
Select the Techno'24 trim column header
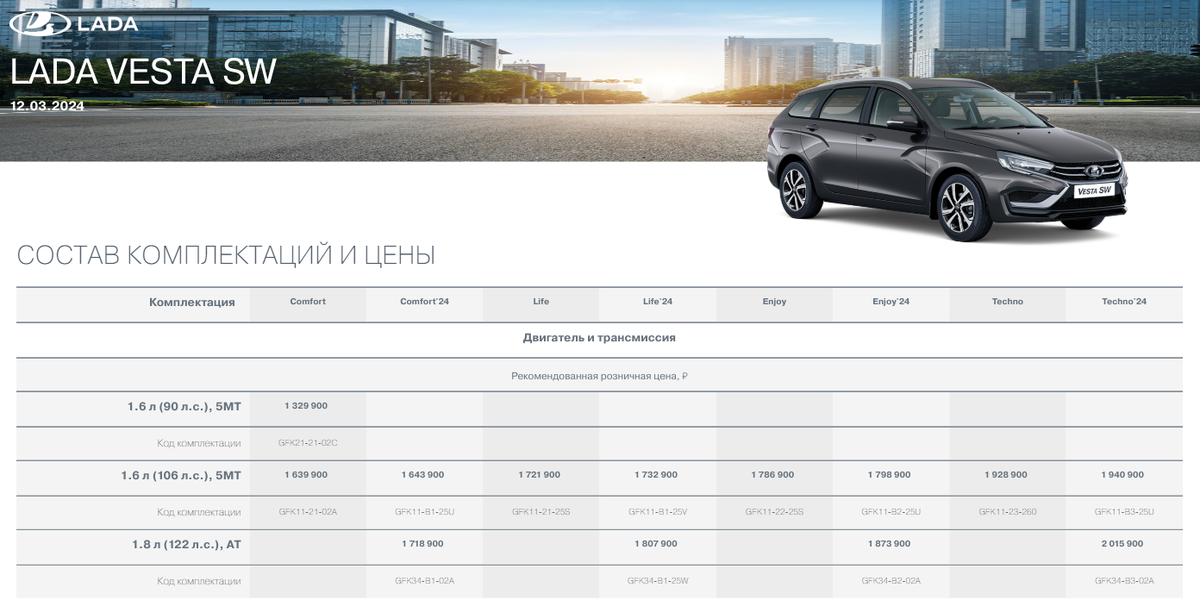point(1124,301)
